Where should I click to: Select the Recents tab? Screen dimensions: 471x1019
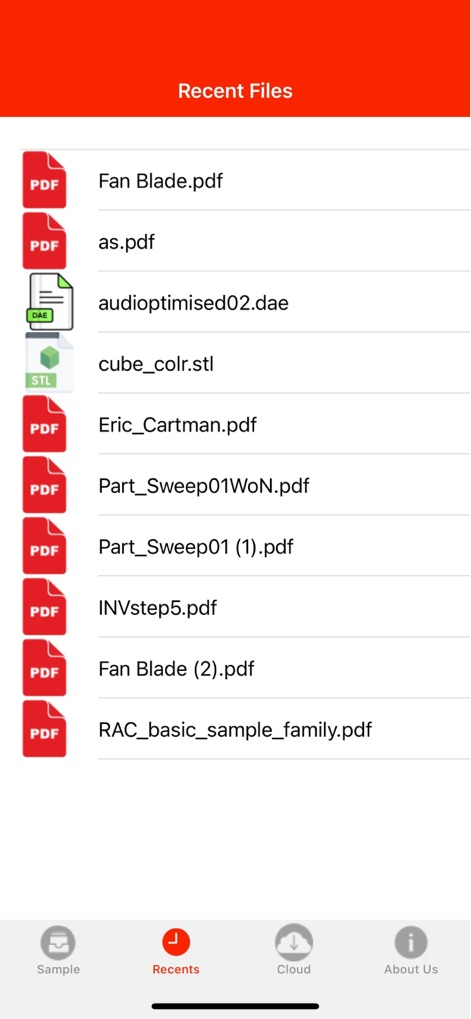click(176, 951)
